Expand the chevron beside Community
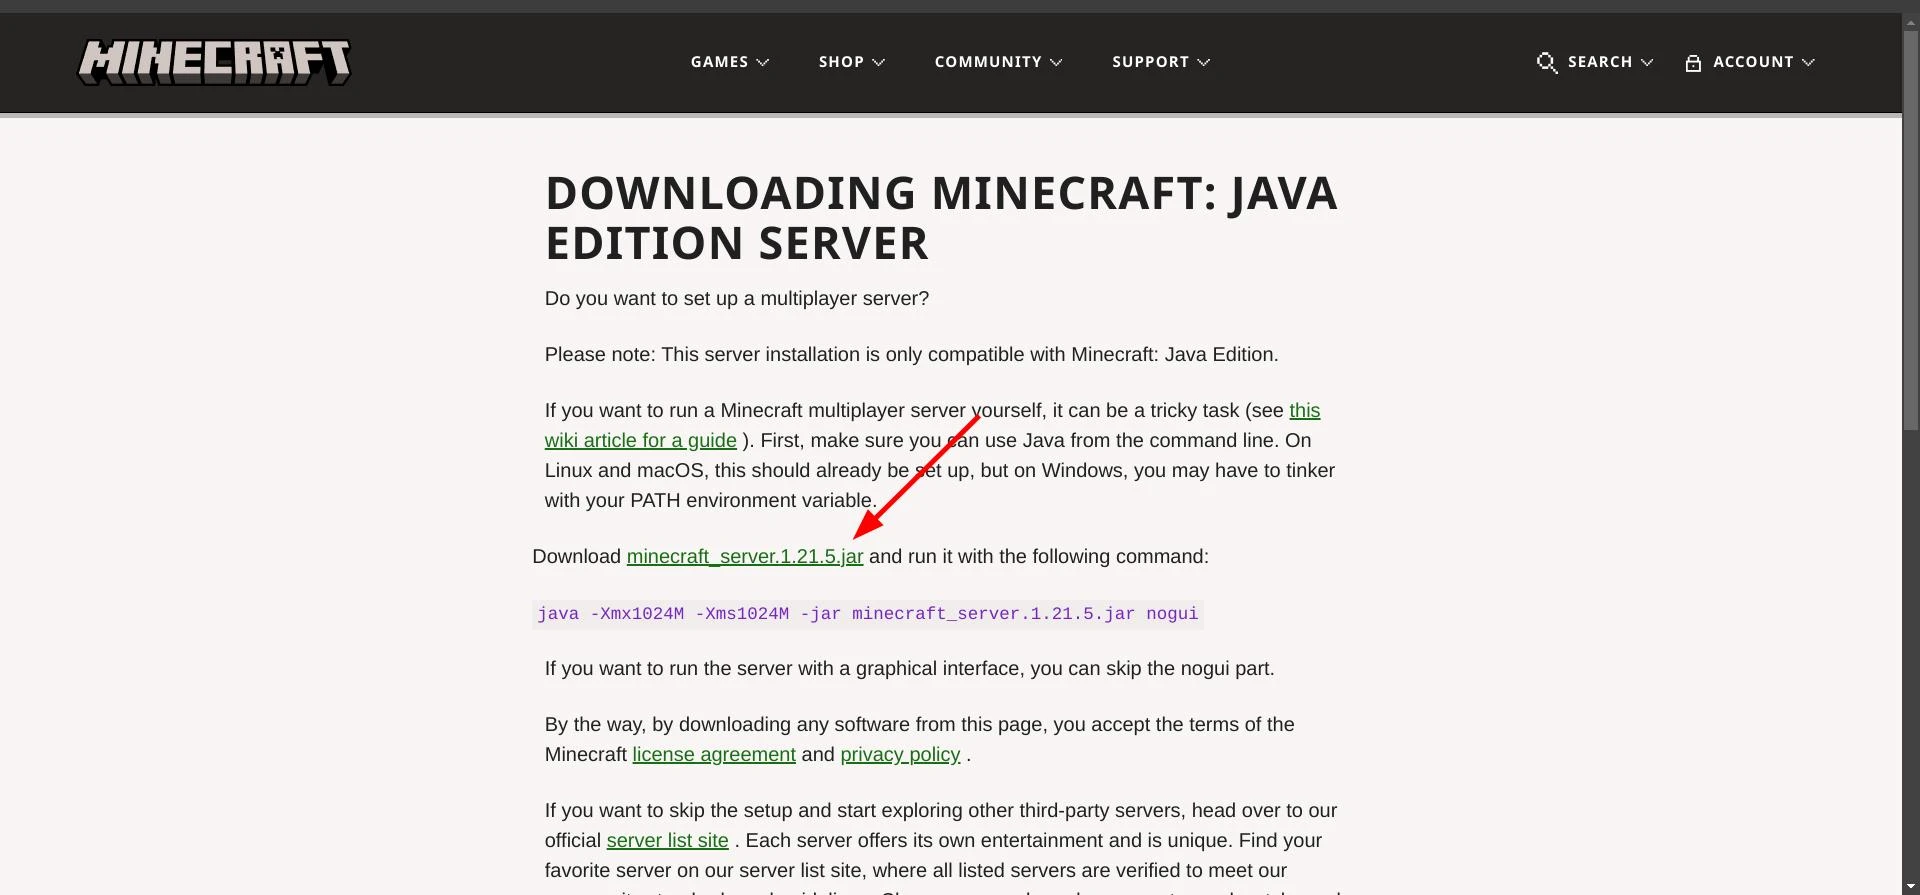1920x895 pixels. click(1056, 62)
